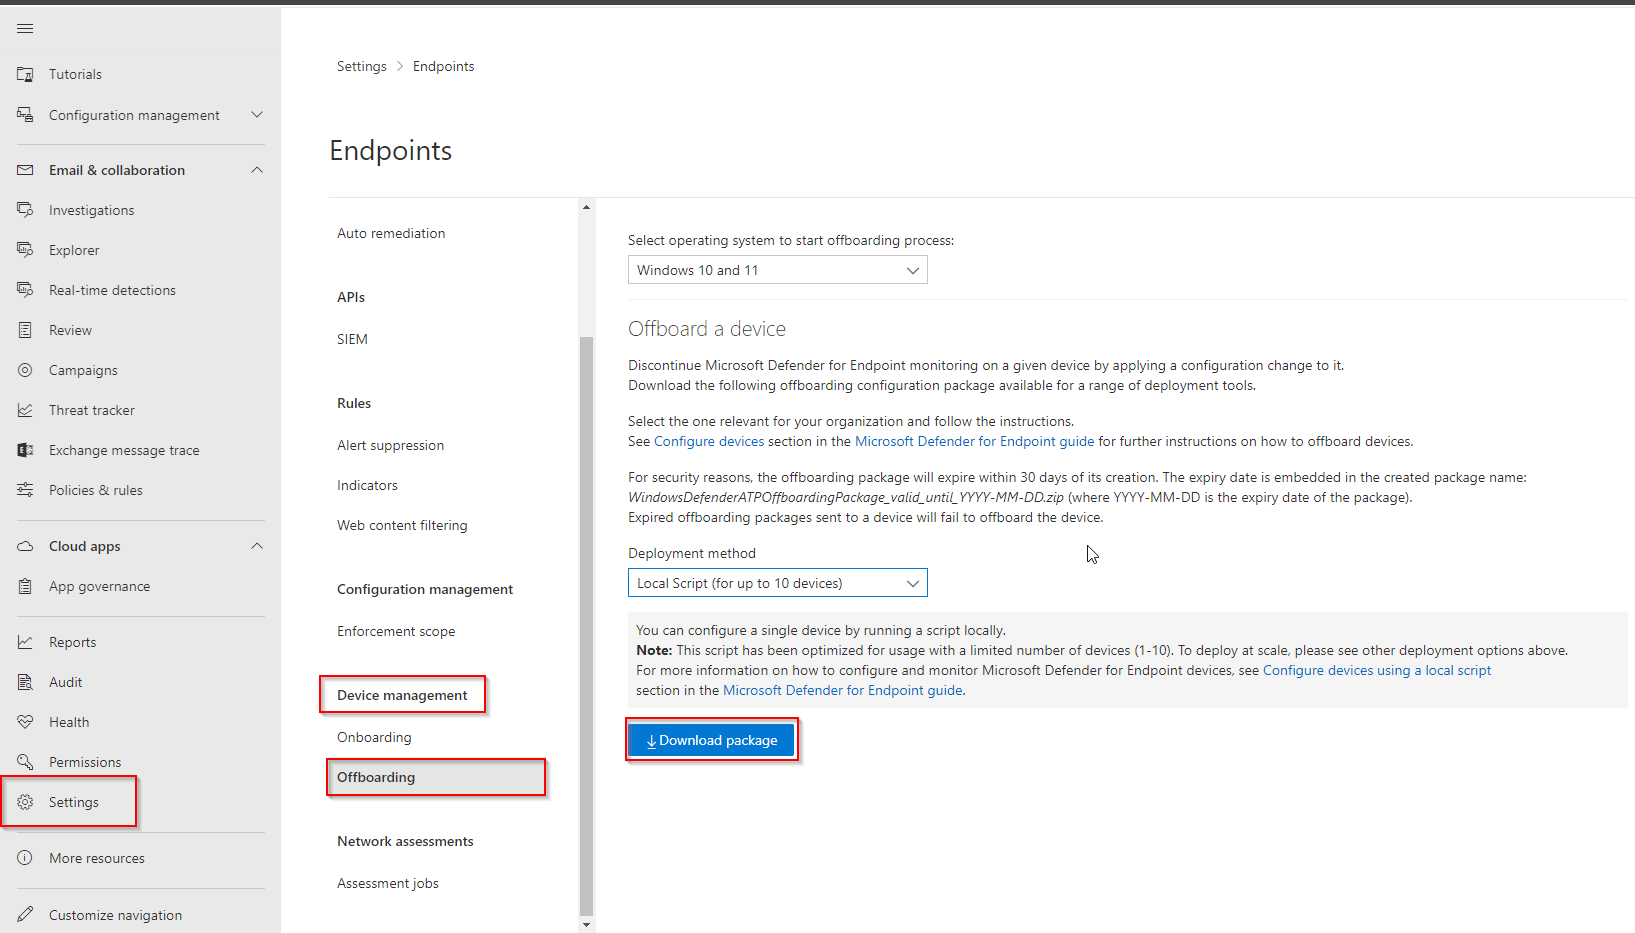
Task: Click the Exchange message trace icon
Action: click(x=25, y=450)
